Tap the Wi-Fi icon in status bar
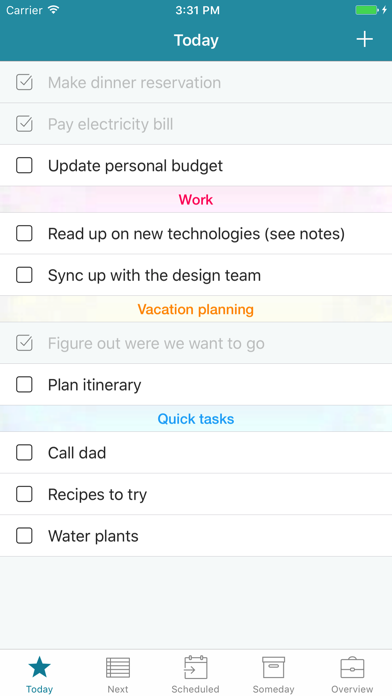 pyautogui.click(x=54, y=10)
